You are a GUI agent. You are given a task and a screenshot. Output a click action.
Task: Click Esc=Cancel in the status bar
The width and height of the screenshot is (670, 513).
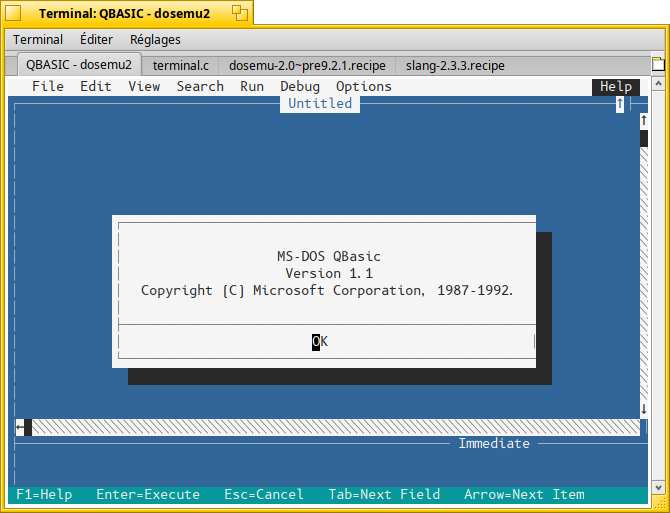tap(264, 495)
